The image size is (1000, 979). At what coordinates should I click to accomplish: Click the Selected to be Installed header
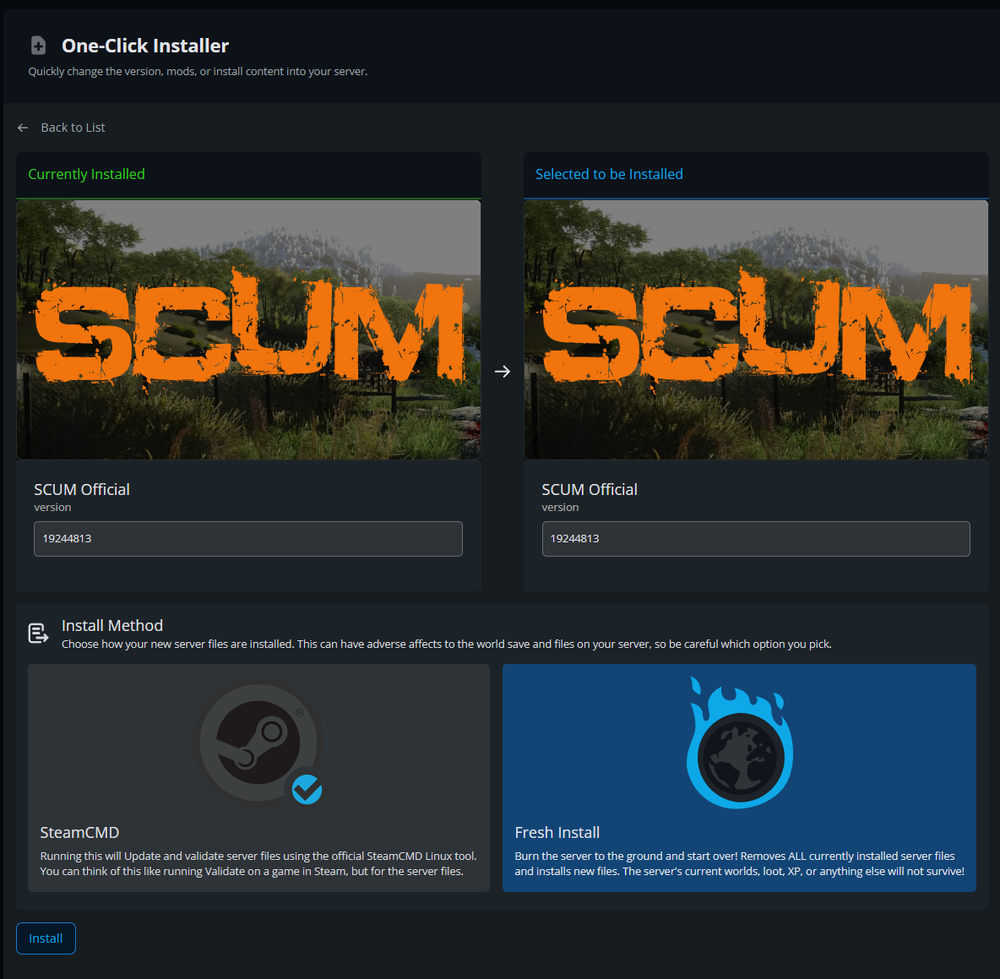(609, 173)
